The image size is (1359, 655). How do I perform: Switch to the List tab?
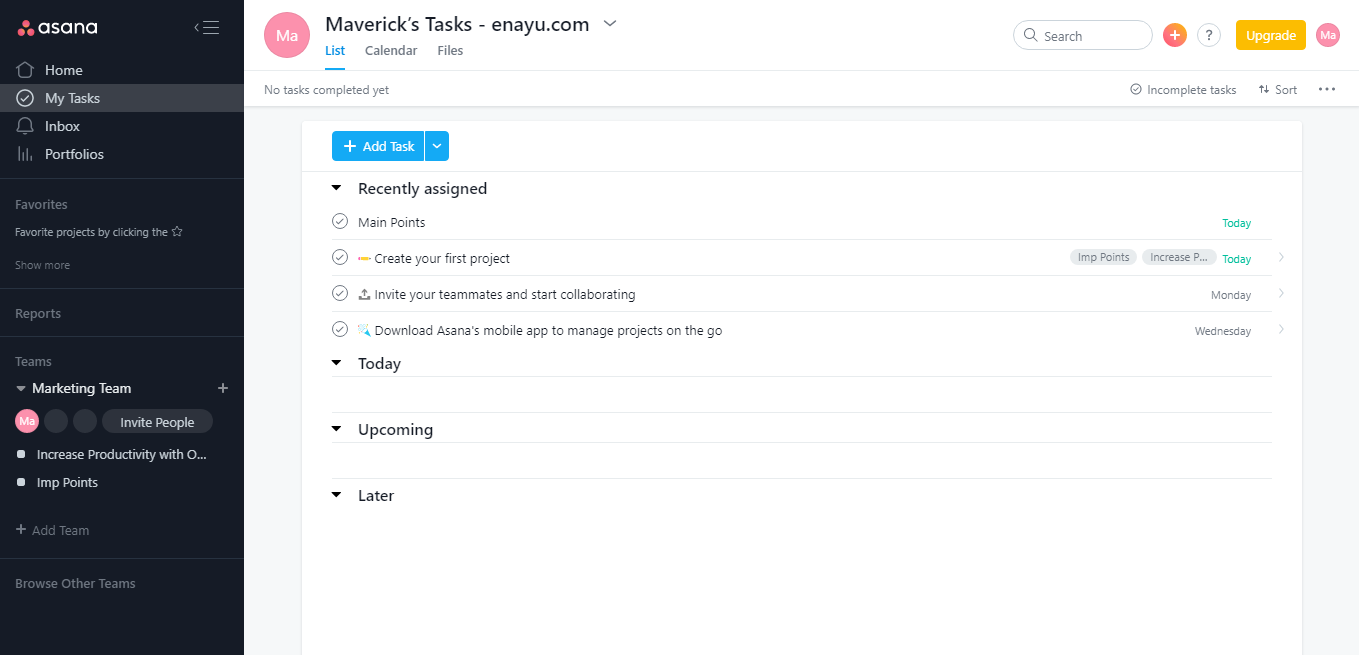pos(335,50)
